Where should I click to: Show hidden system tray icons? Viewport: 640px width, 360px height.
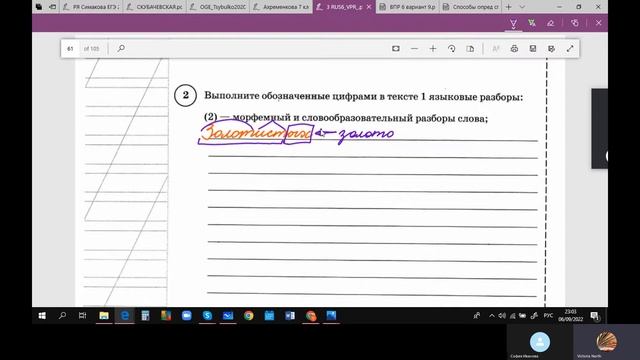(492, 316)
